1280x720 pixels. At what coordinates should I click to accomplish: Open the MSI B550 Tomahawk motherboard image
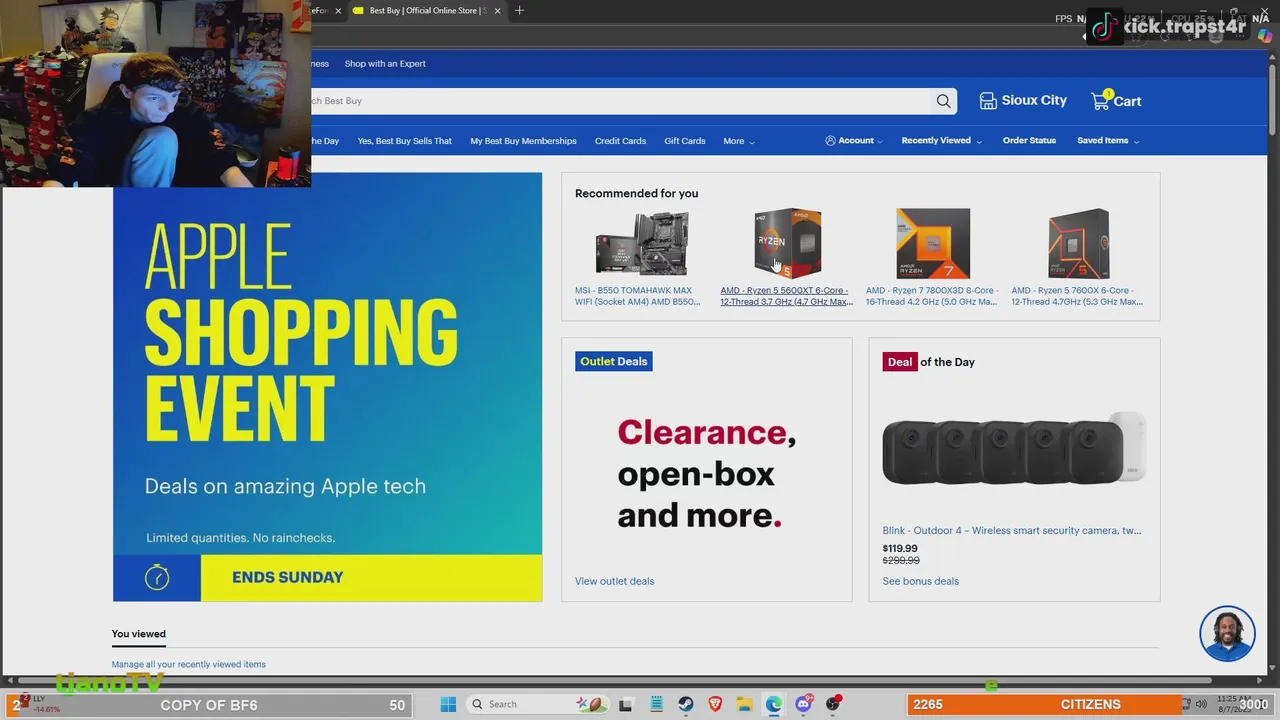641,243
